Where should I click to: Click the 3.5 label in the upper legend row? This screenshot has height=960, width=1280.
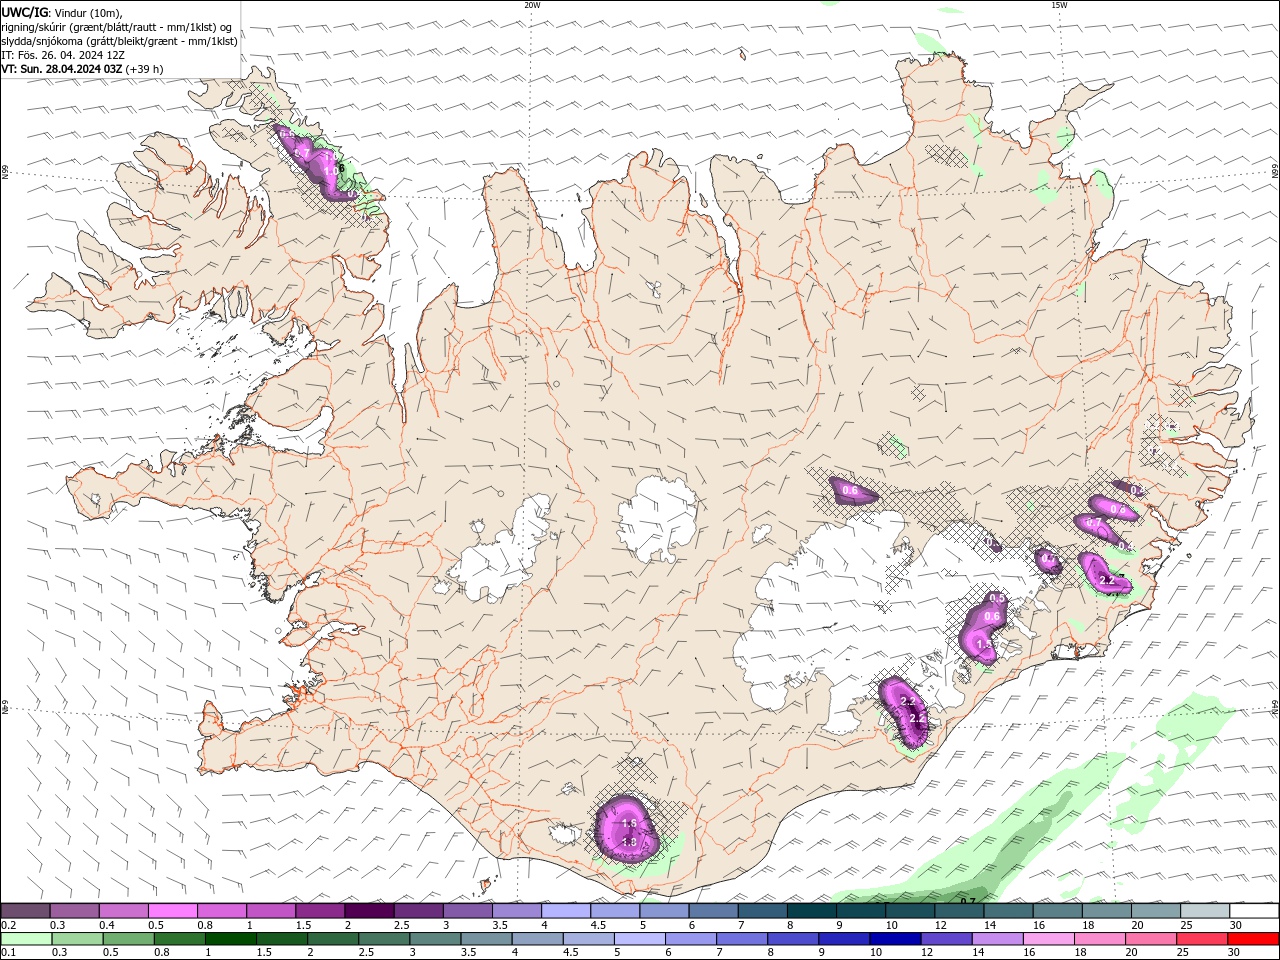pyautogui.click(x=500, y=925)
